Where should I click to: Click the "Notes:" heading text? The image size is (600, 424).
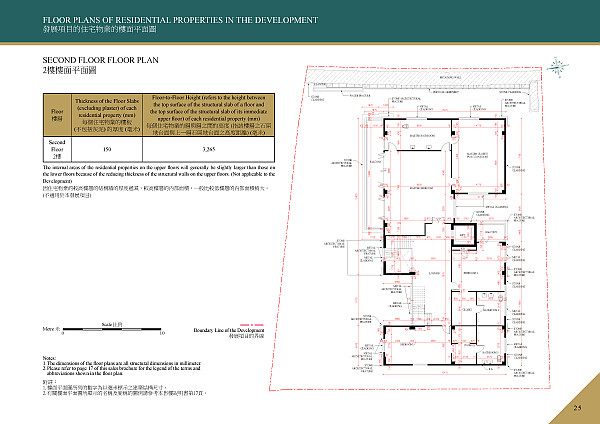[50, 357]
